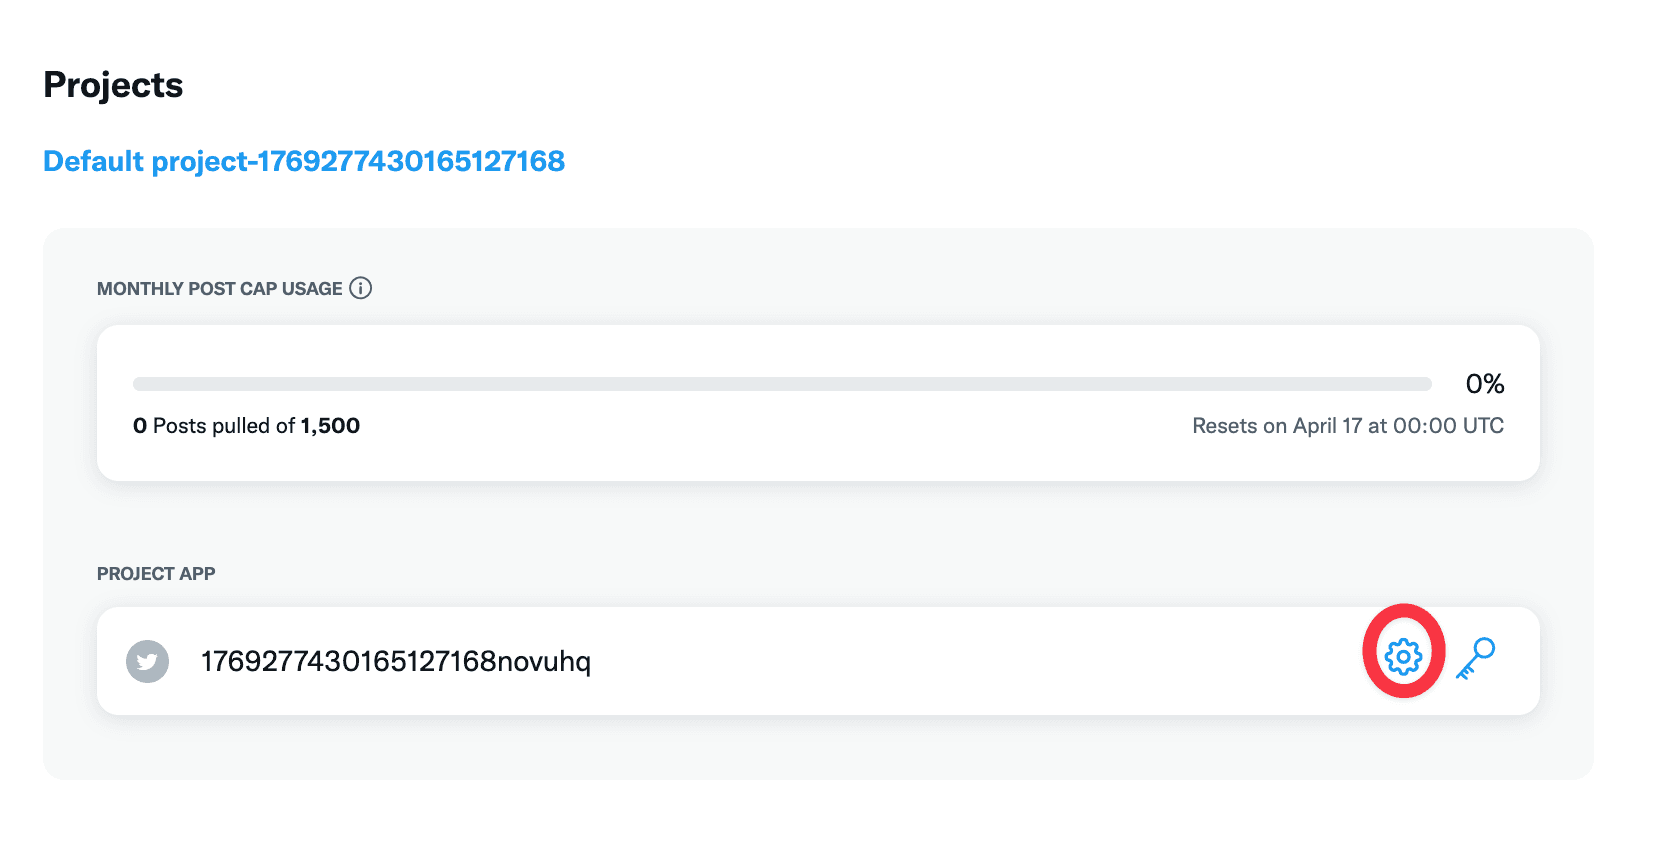Viewport: 1660px width, 852px height.
Task: Click the bold 0 posts pulled count
Action: tap(140, 426)
